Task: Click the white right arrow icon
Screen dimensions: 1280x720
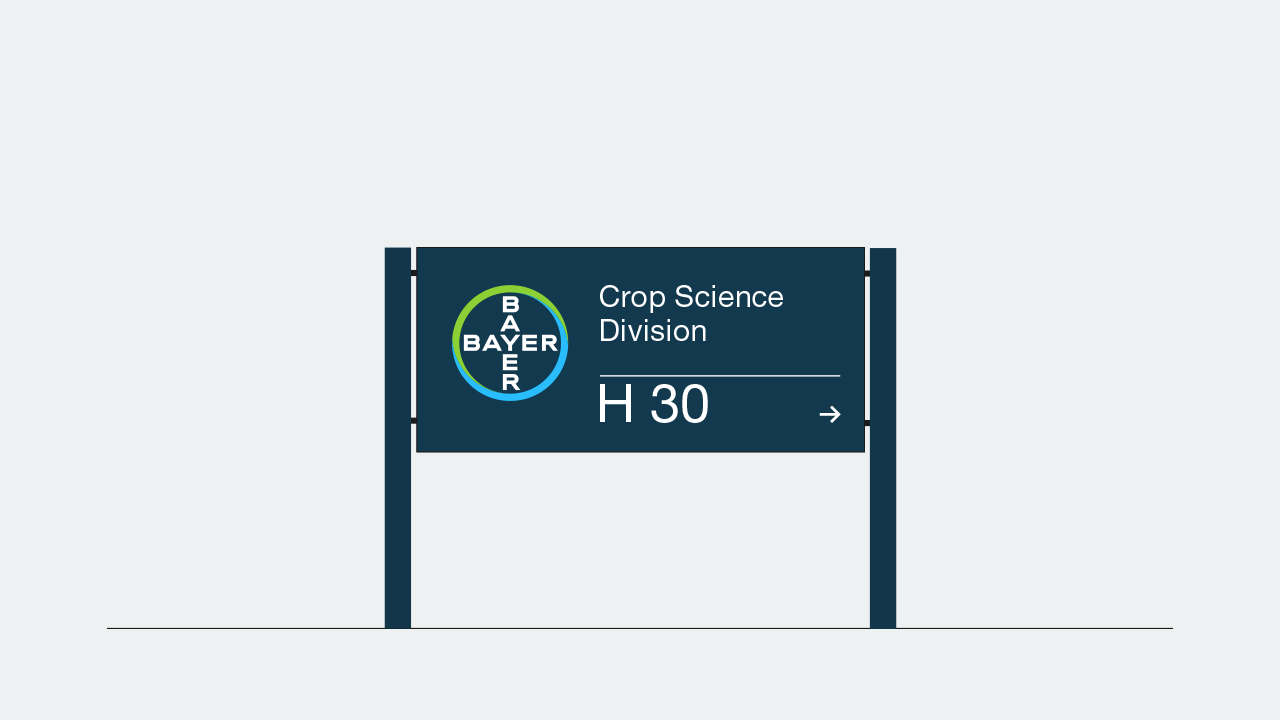Action: 830,414
